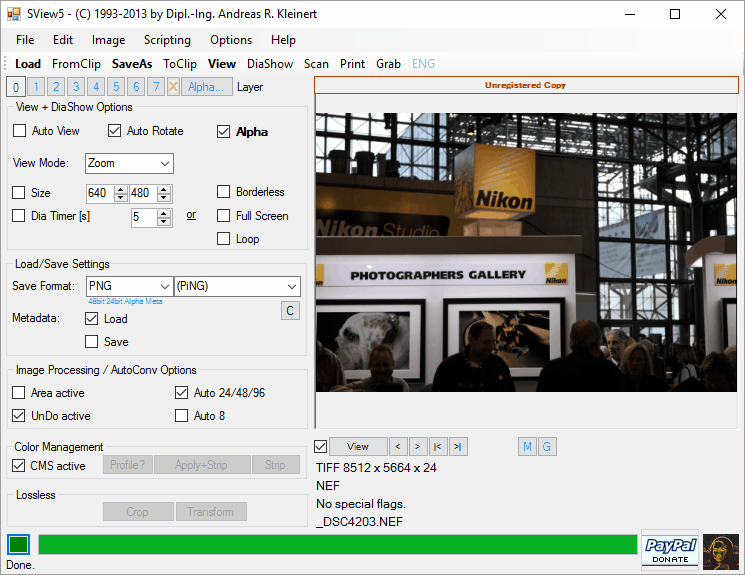The image size is (745, 575).
Task: Click the View button below preview
Action: (x=358, y=446)
